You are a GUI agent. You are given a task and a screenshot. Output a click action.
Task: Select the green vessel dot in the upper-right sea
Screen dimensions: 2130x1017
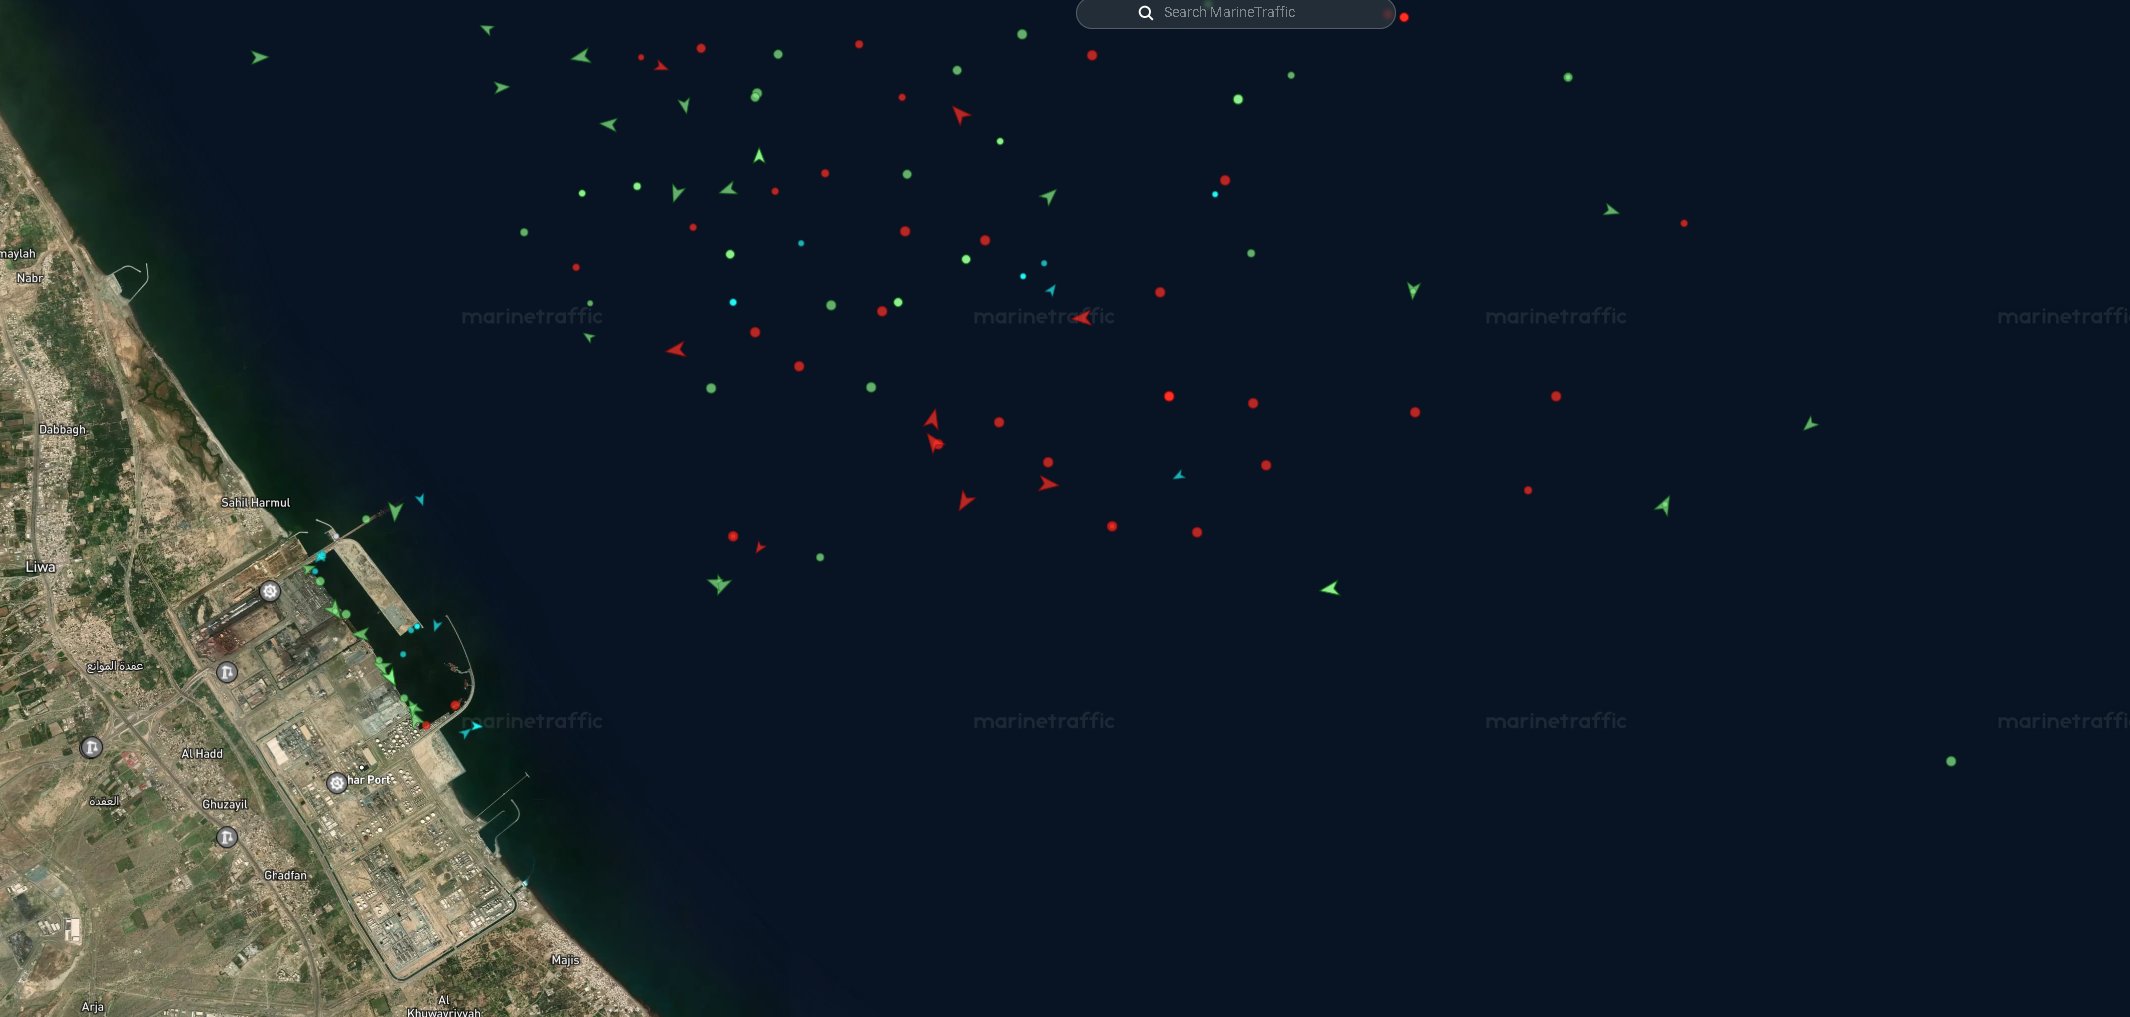point(1568,77)
